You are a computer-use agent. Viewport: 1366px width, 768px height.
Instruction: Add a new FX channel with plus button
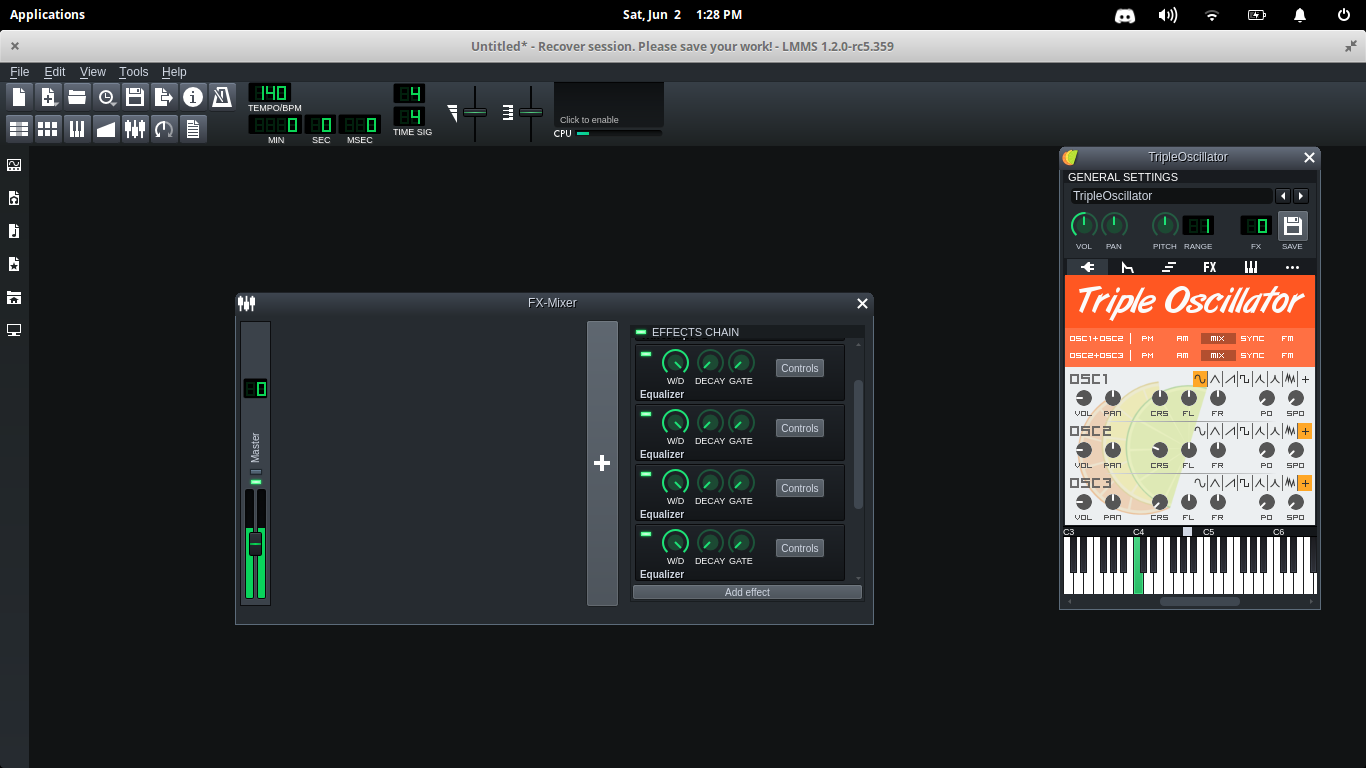[602, 463]
